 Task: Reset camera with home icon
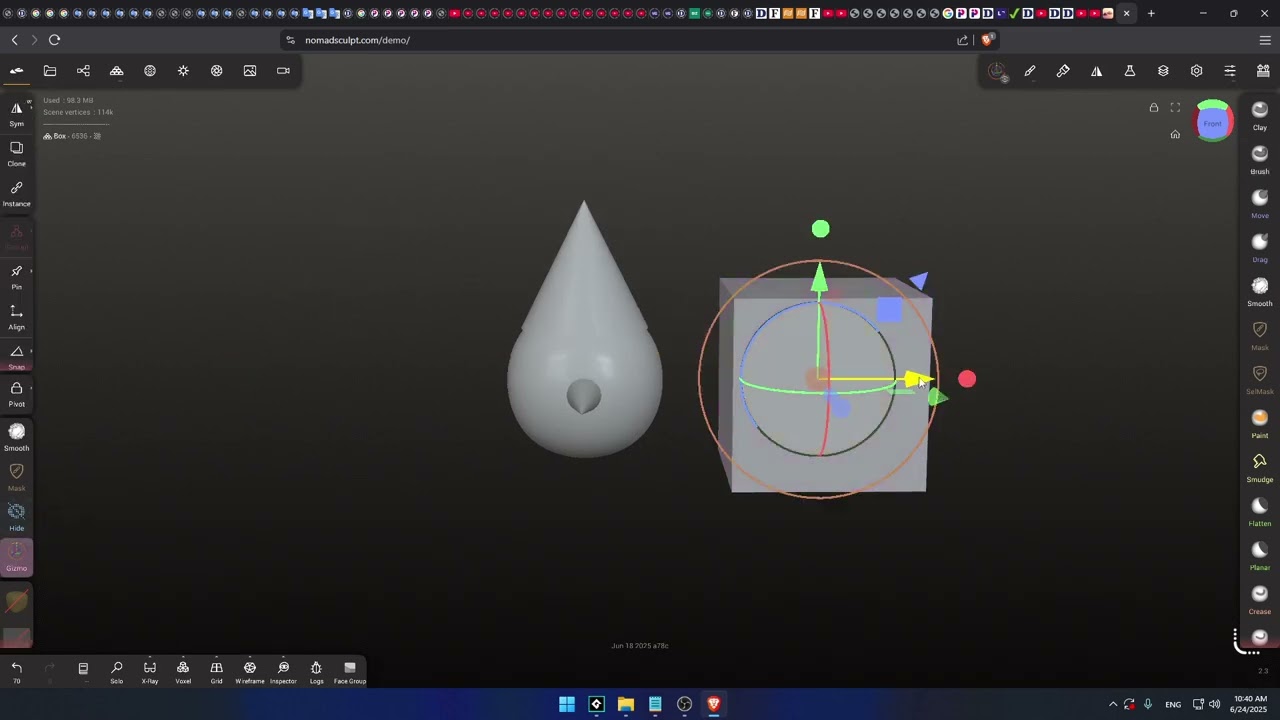[1175, 134]
